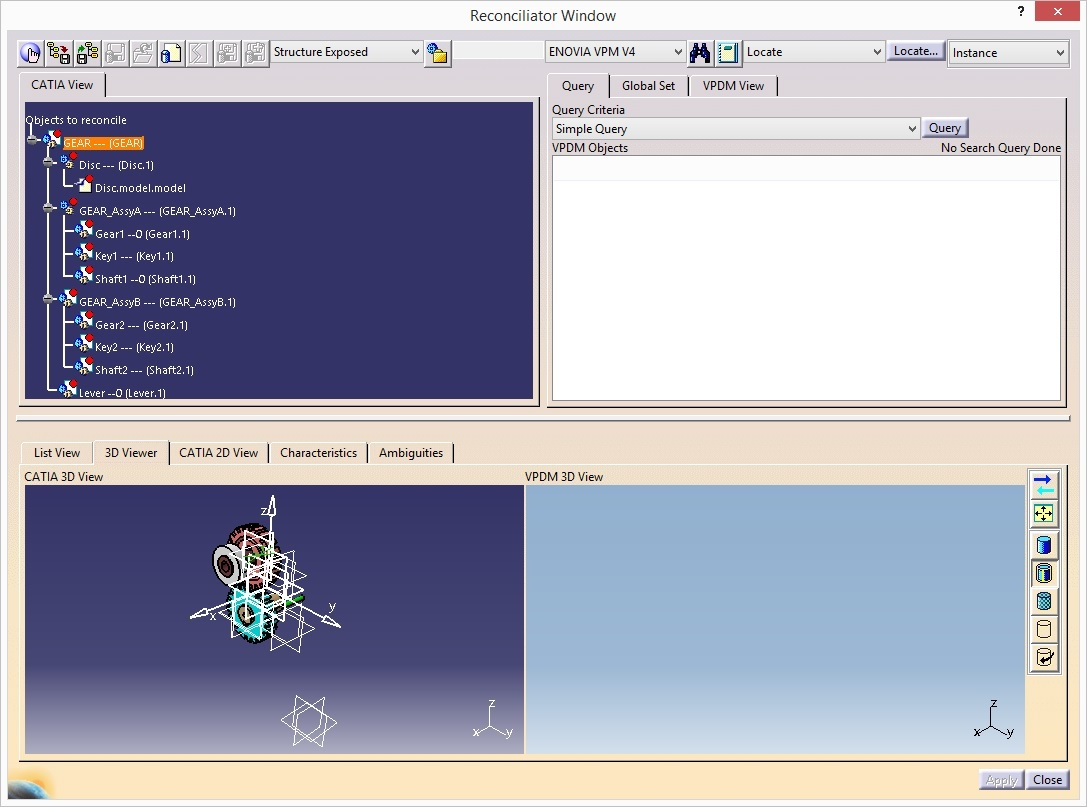Click the Locate... button
Image resolution: width=1087 pixels, height=807 pixels.
(915, 51)
